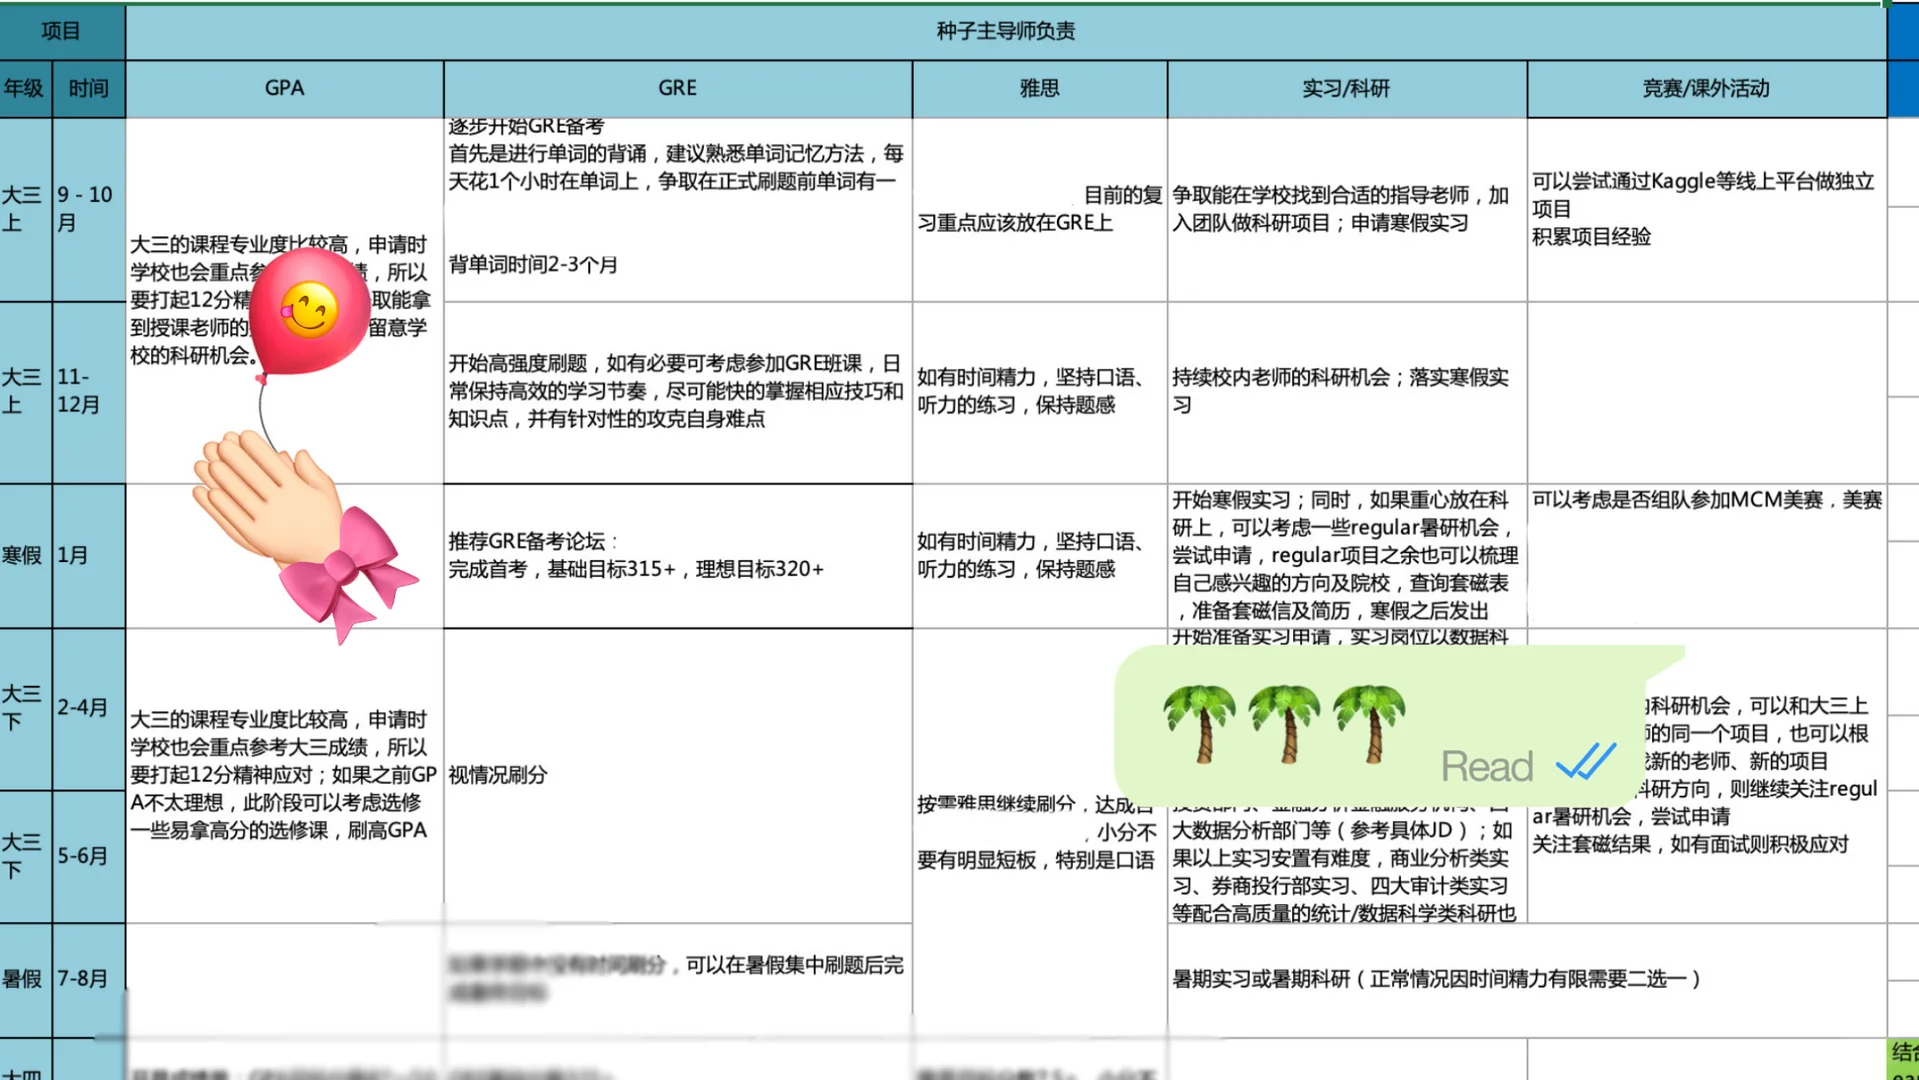Viewport: 1919px width, 1080px height.
Task: Select the 持续校内老师的科研机会 cell
Action: (x=1346, y=391)
